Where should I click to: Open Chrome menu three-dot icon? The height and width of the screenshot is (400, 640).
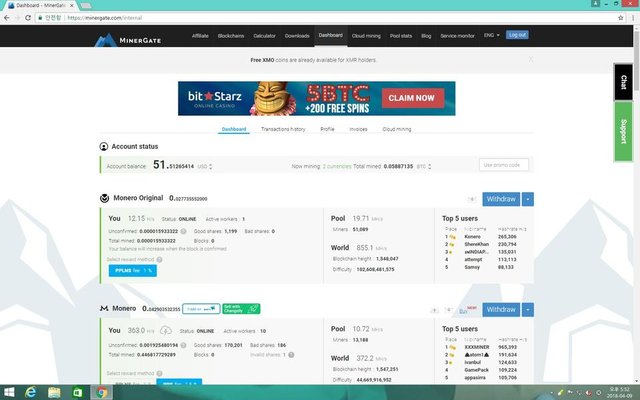(633, 18)
